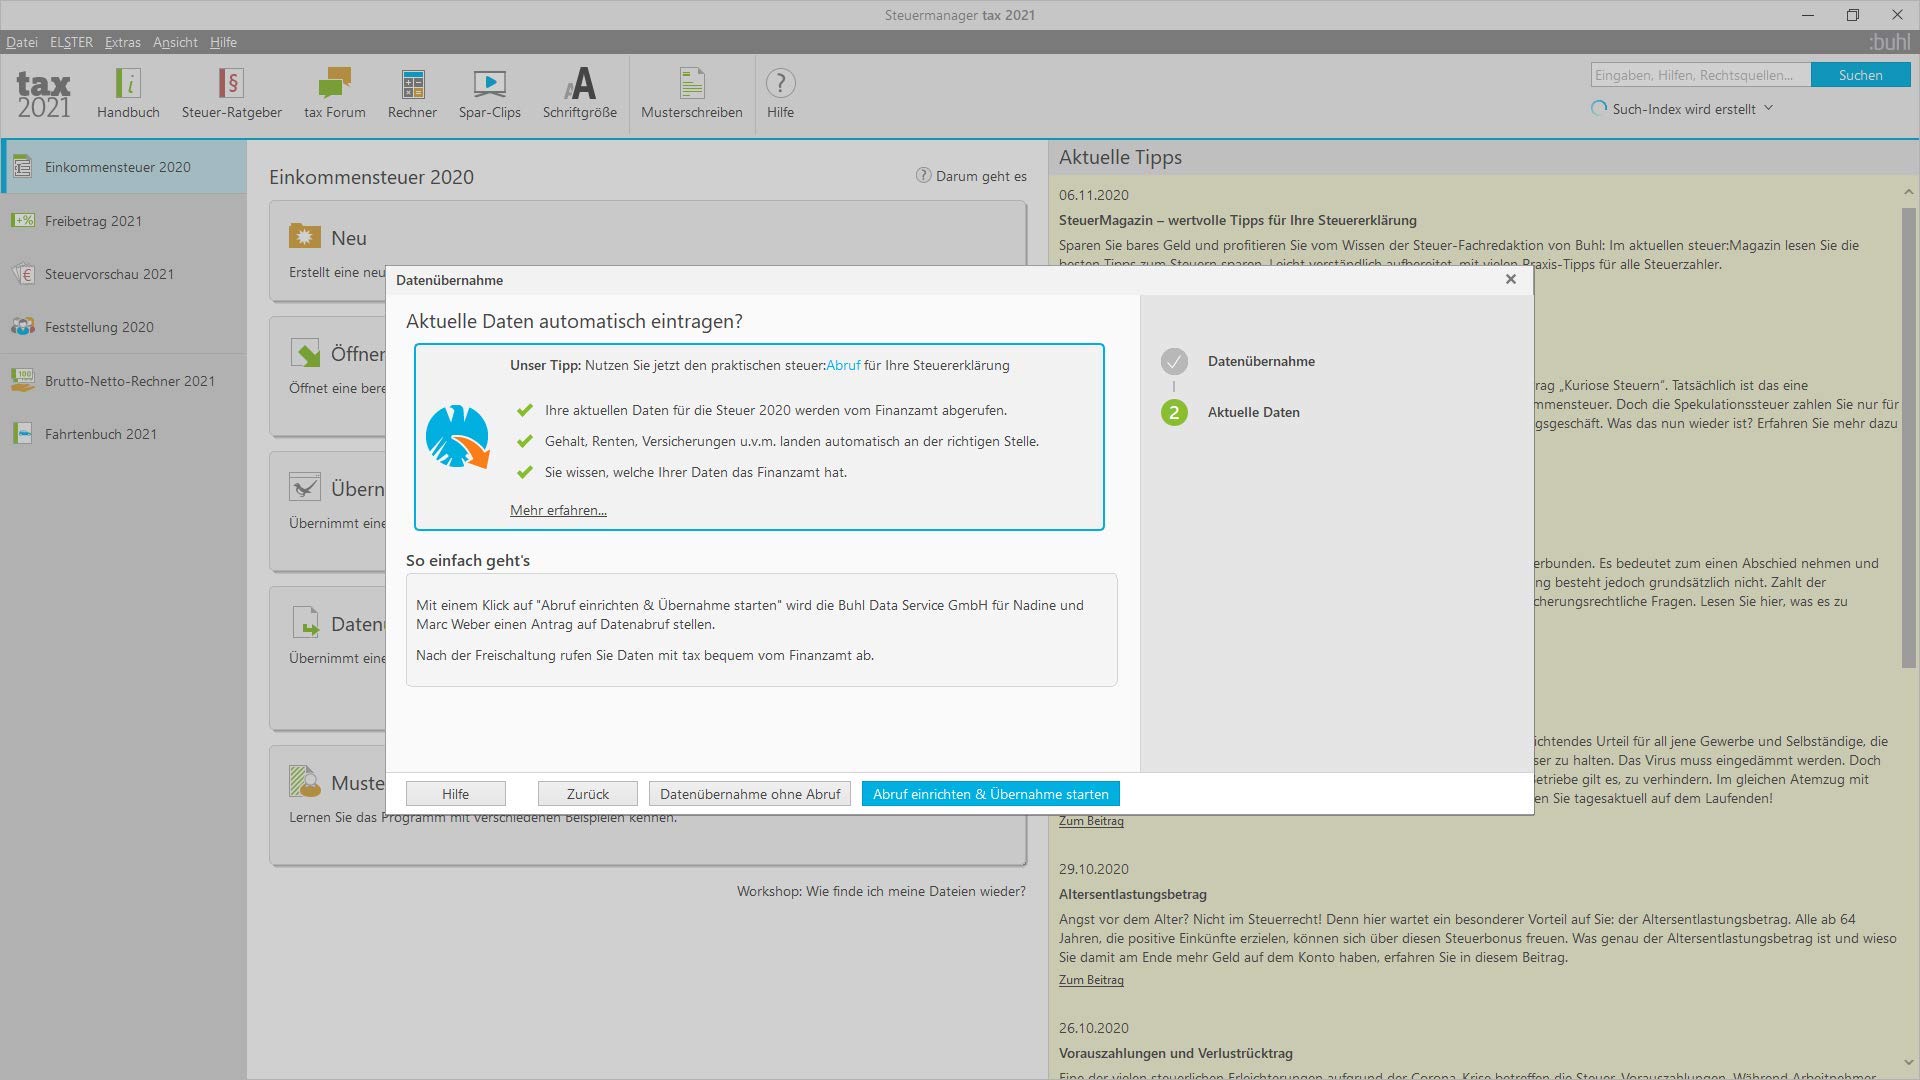The width and height of the screenshot is (1920, 1080).
Task: Click the Darum geht es help icon
Action: point(923,175)
